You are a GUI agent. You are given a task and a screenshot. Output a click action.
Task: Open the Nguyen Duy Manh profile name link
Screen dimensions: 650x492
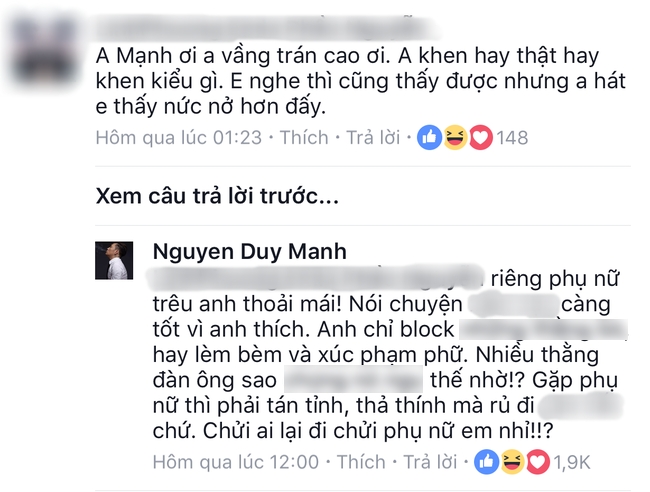coord(250,252)
